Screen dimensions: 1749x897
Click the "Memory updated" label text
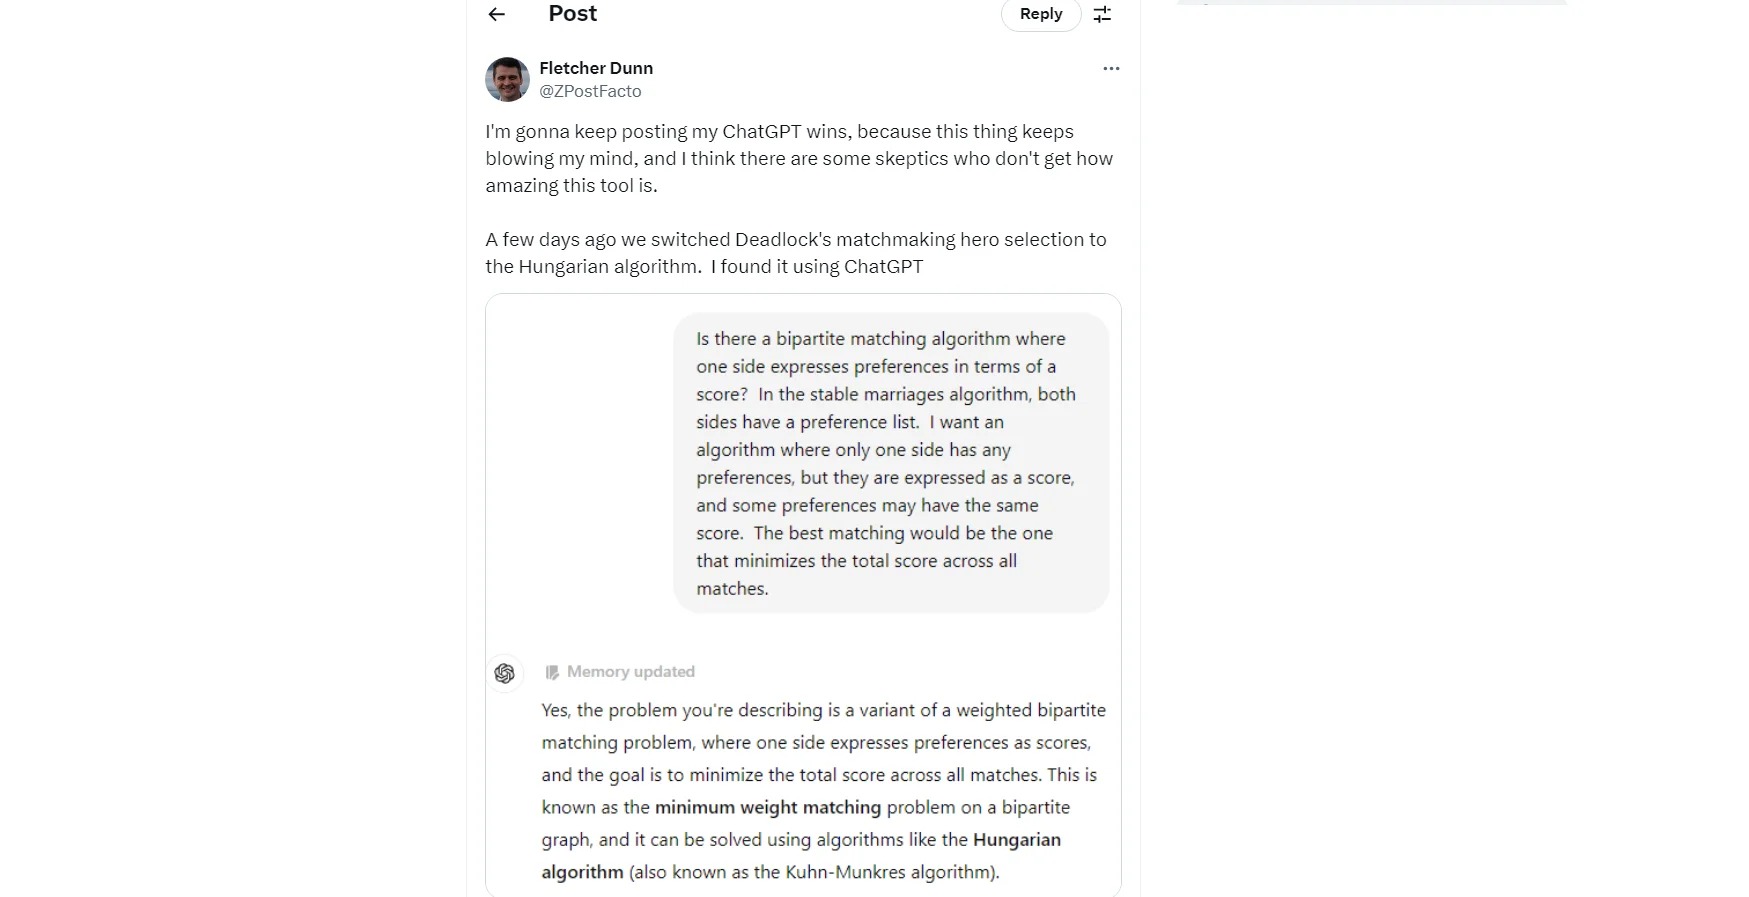[631, 672]
